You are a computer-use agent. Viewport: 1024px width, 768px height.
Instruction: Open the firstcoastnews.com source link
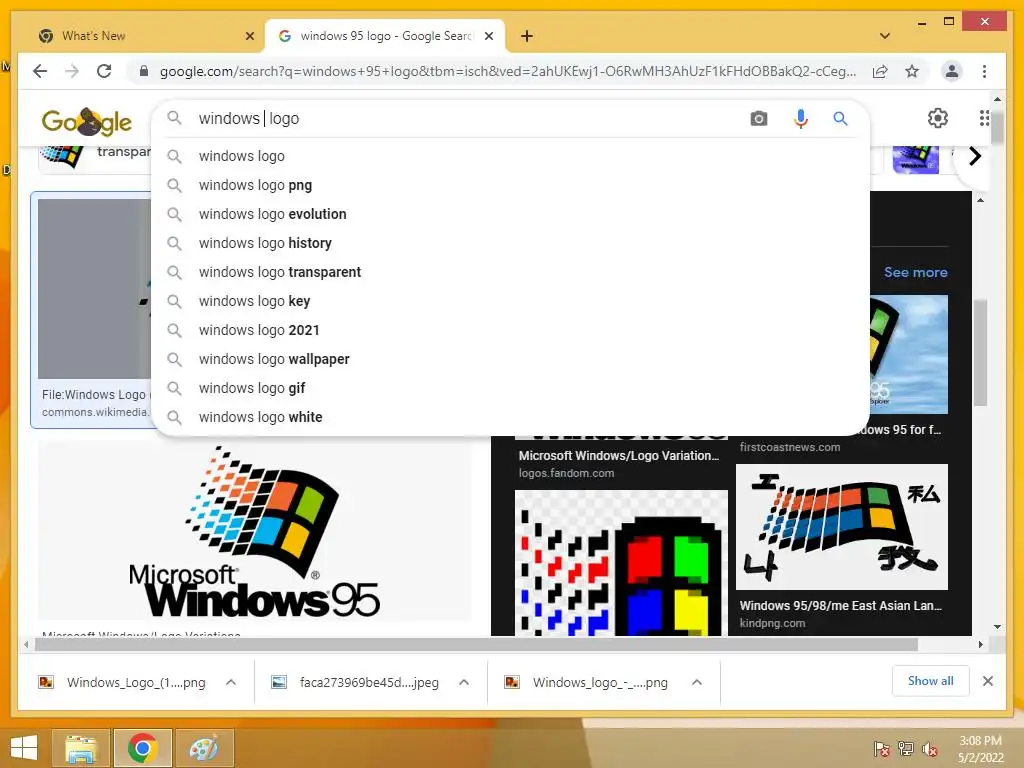790,447
